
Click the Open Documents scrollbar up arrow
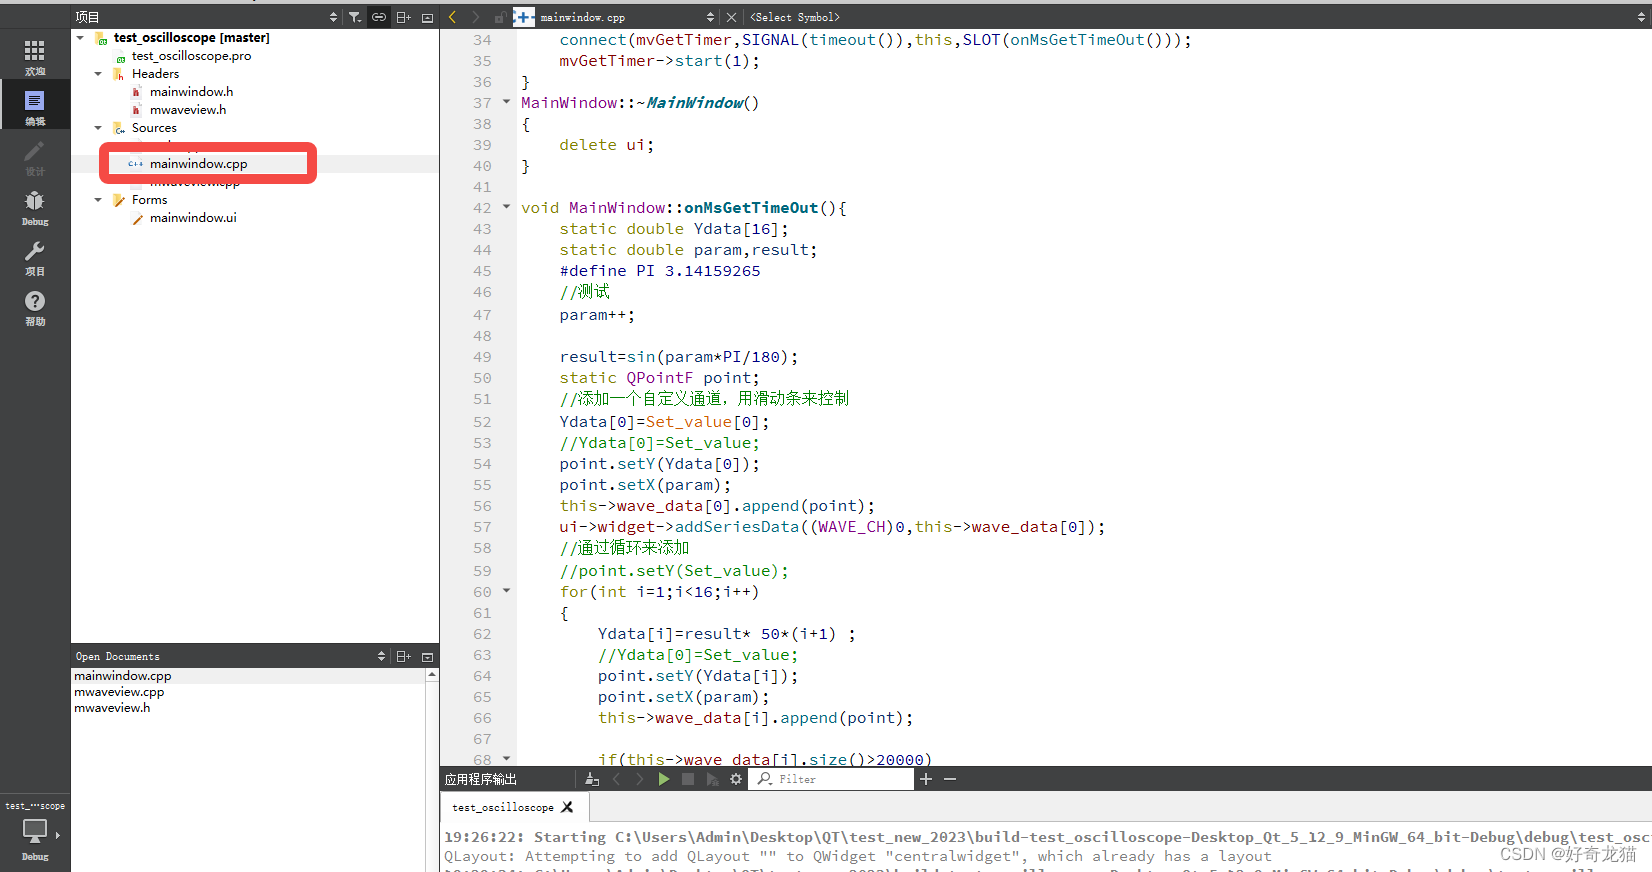pos(432,675)
